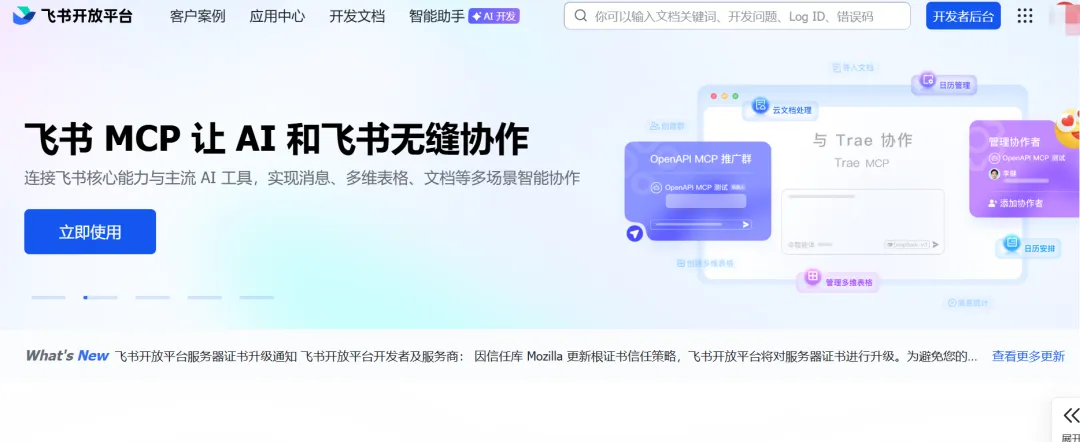1080x442 pixels.
Task: Click the 创建群 group icon
Action: click(654, 127)
